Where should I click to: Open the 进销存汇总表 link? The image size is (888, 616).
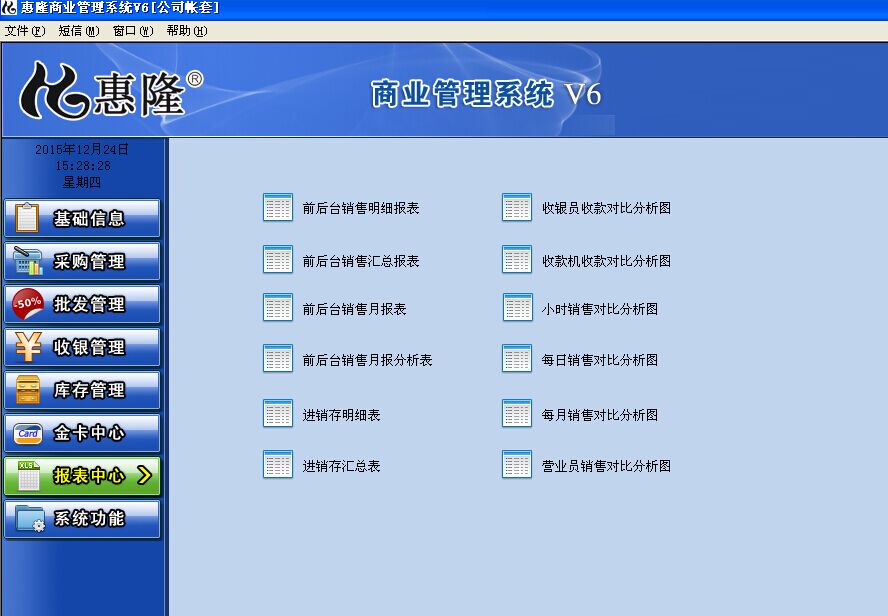341,466
